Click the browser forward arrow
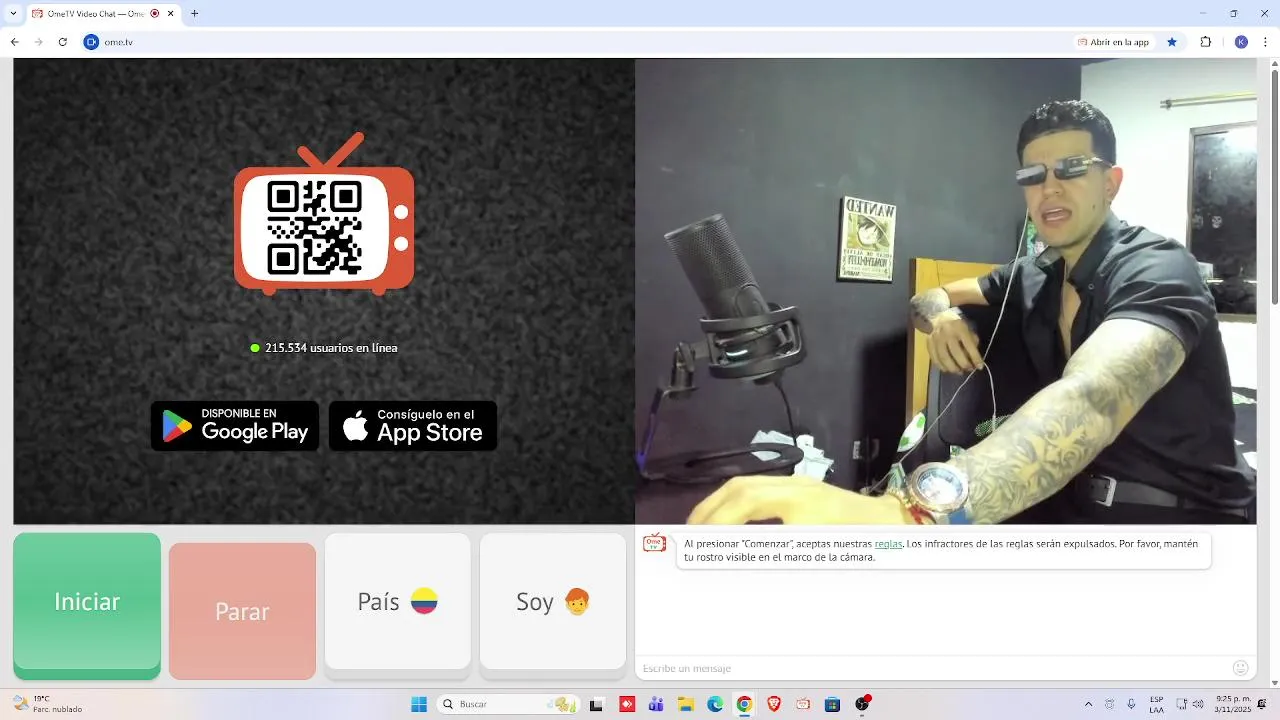This screenshot has width=1280, height=720. click(x=39, y=42)
